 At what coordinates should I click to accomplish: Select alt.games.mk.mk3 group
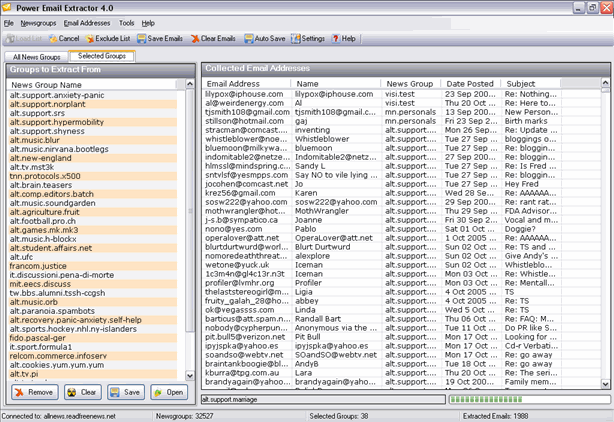(92, 230)
